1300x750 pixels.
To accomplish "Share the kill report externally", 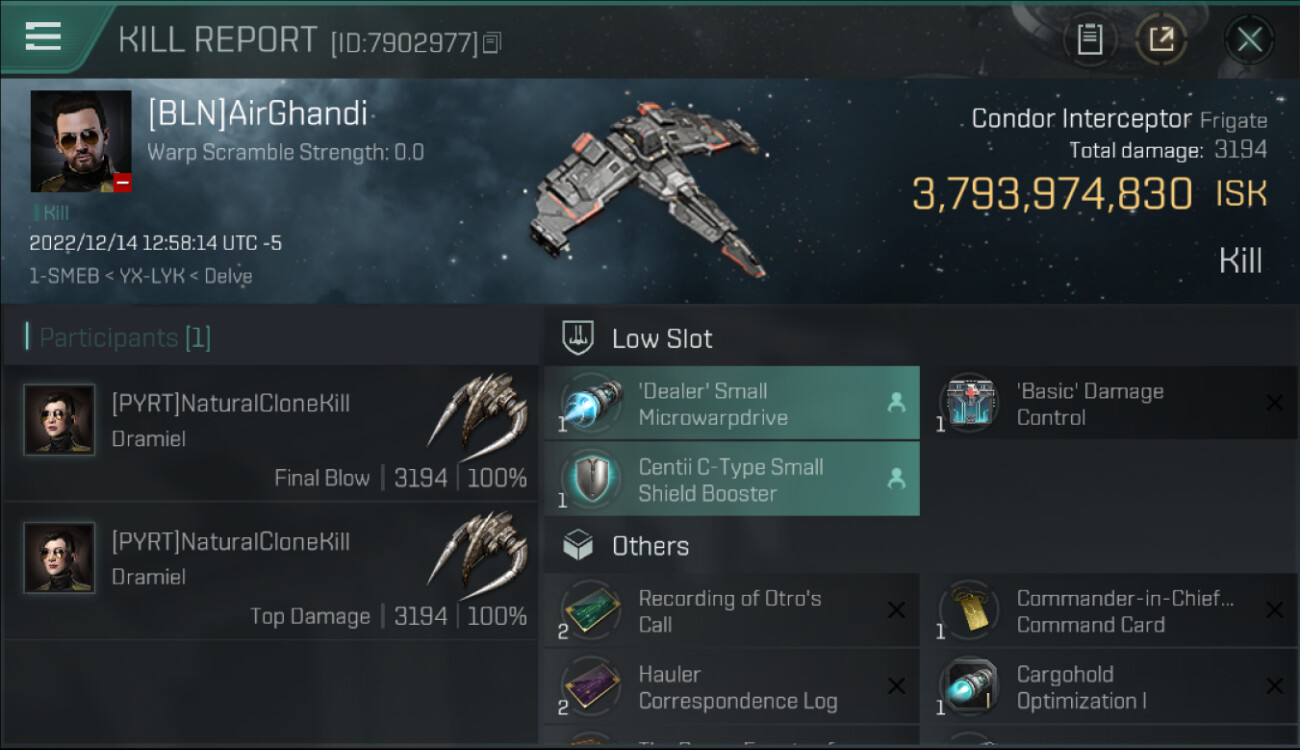I will point(1161,40).
